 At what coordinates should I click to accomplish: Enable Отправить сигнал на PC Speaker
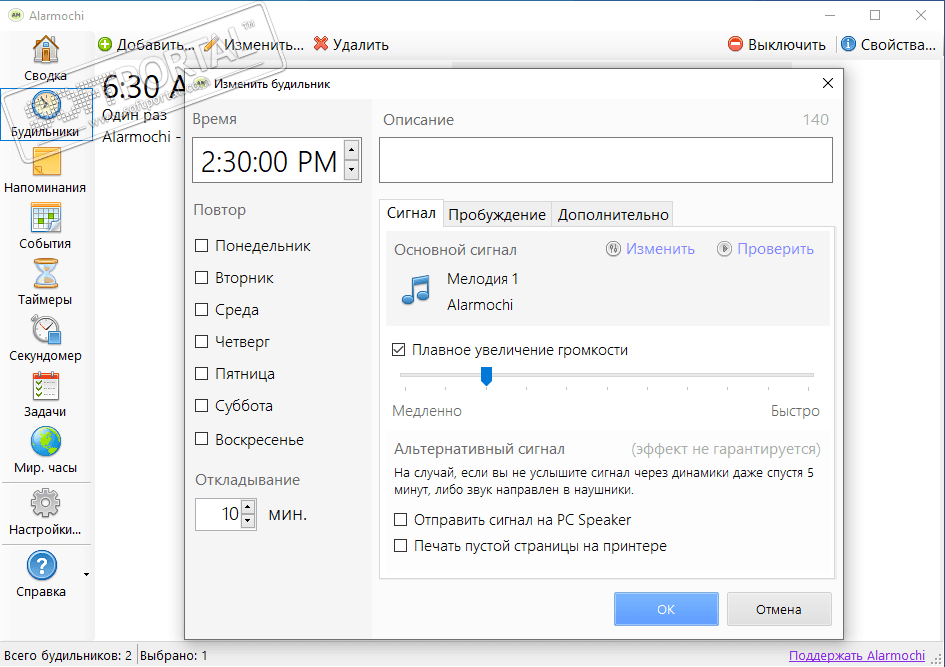point(401,520)
